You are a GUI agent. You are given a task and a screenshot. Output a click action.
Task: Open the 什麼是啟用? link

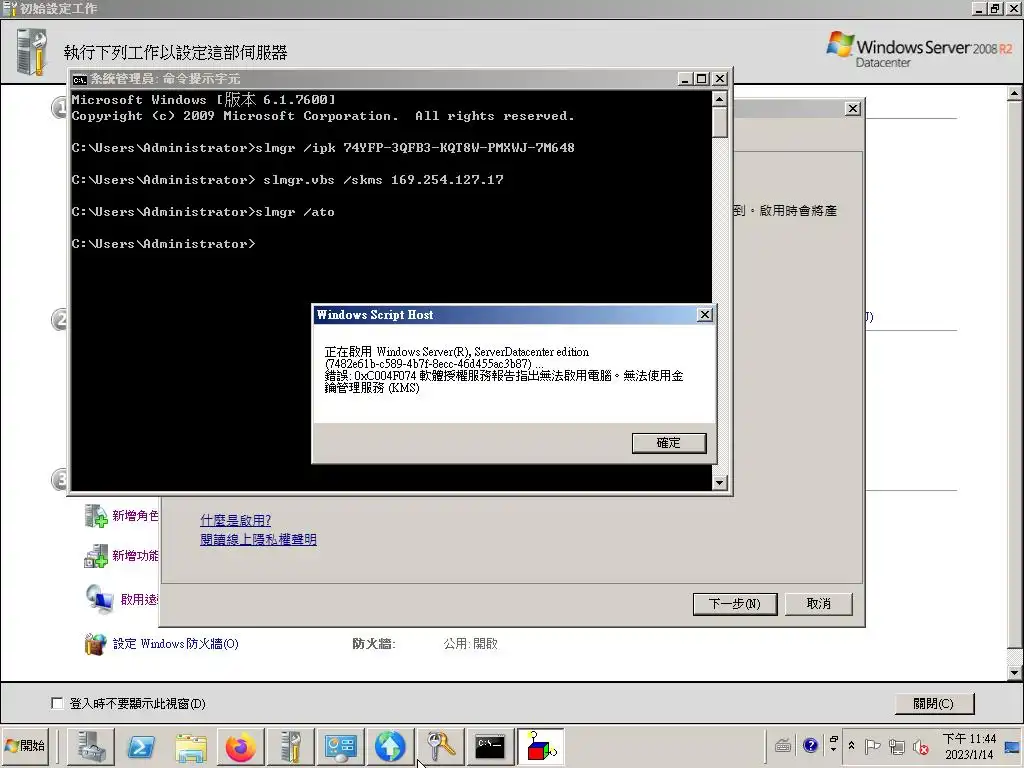point(235,520)
